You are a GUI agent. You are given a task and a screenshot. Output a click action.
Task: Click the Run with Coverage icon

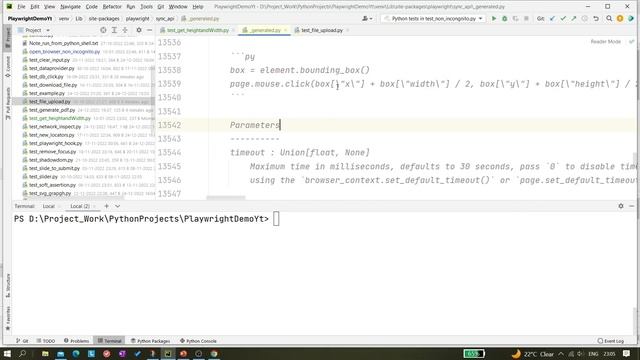tap(516, 18)
